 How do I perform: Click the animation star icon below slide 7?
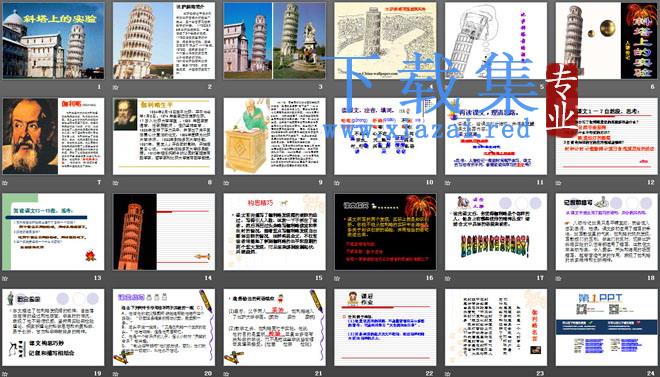pos(5,183)
